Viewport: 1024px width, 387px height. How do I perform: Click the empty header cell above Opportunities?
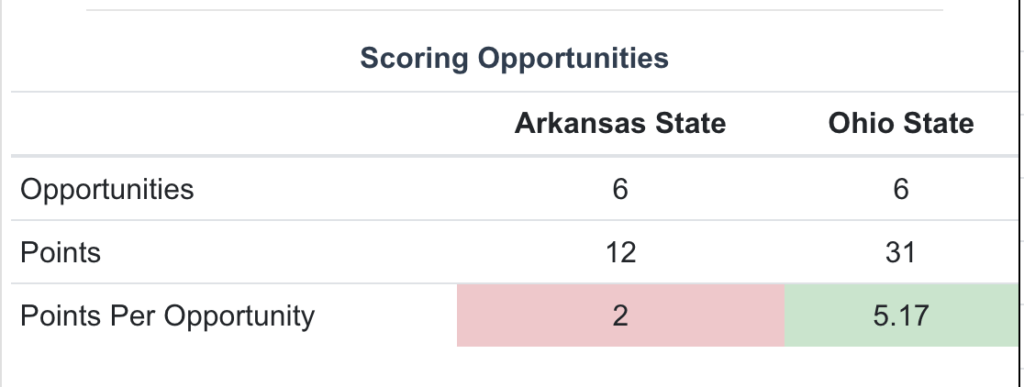(x=234, y=123)
